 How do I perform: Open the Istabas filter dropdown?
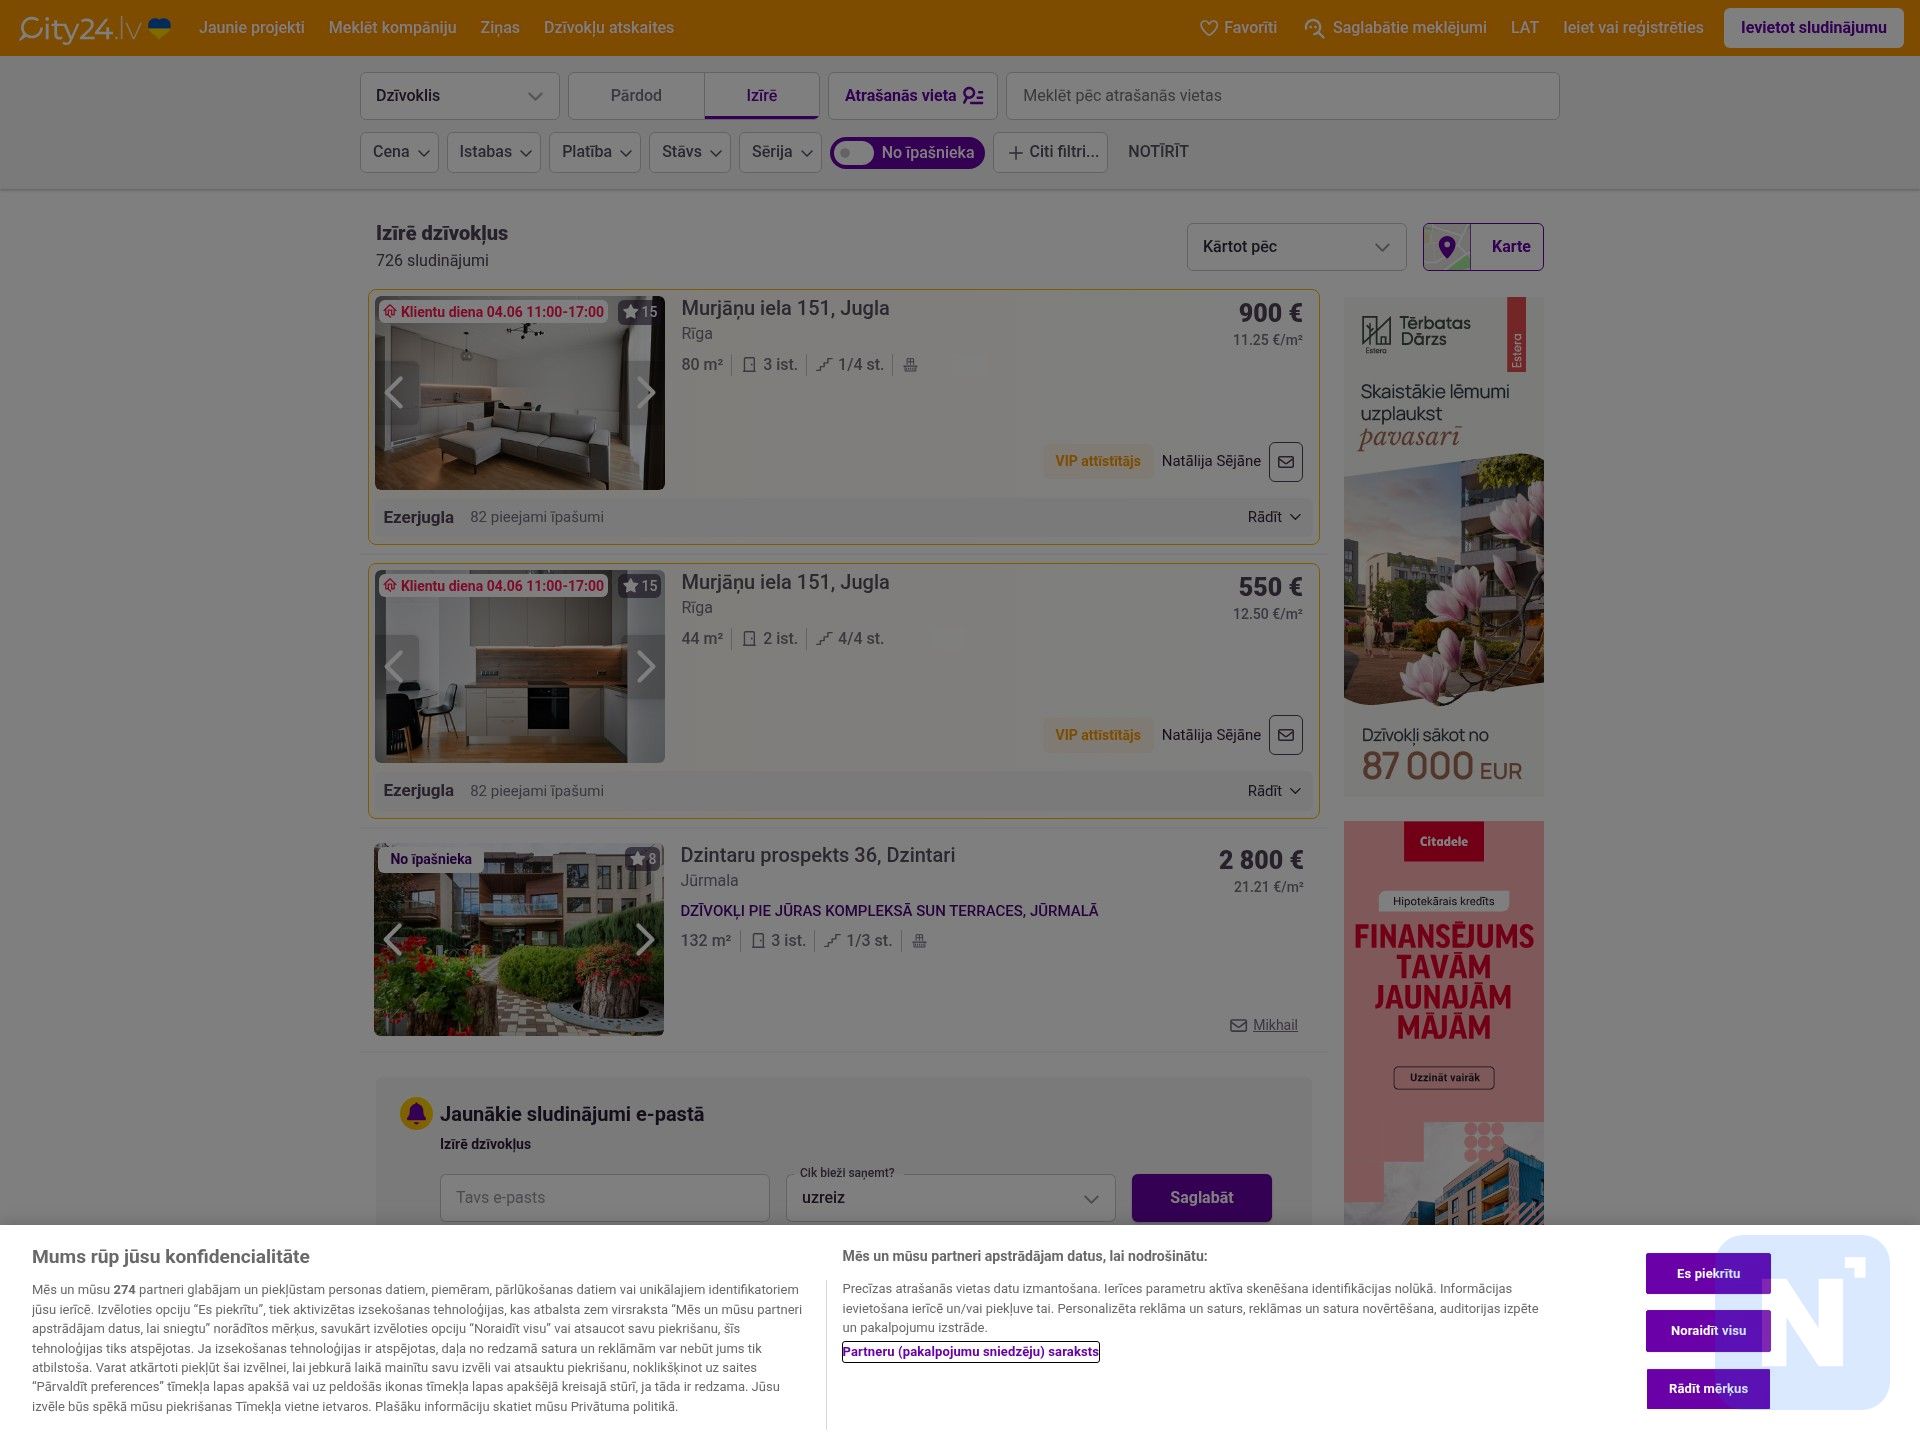click(494, 152)
